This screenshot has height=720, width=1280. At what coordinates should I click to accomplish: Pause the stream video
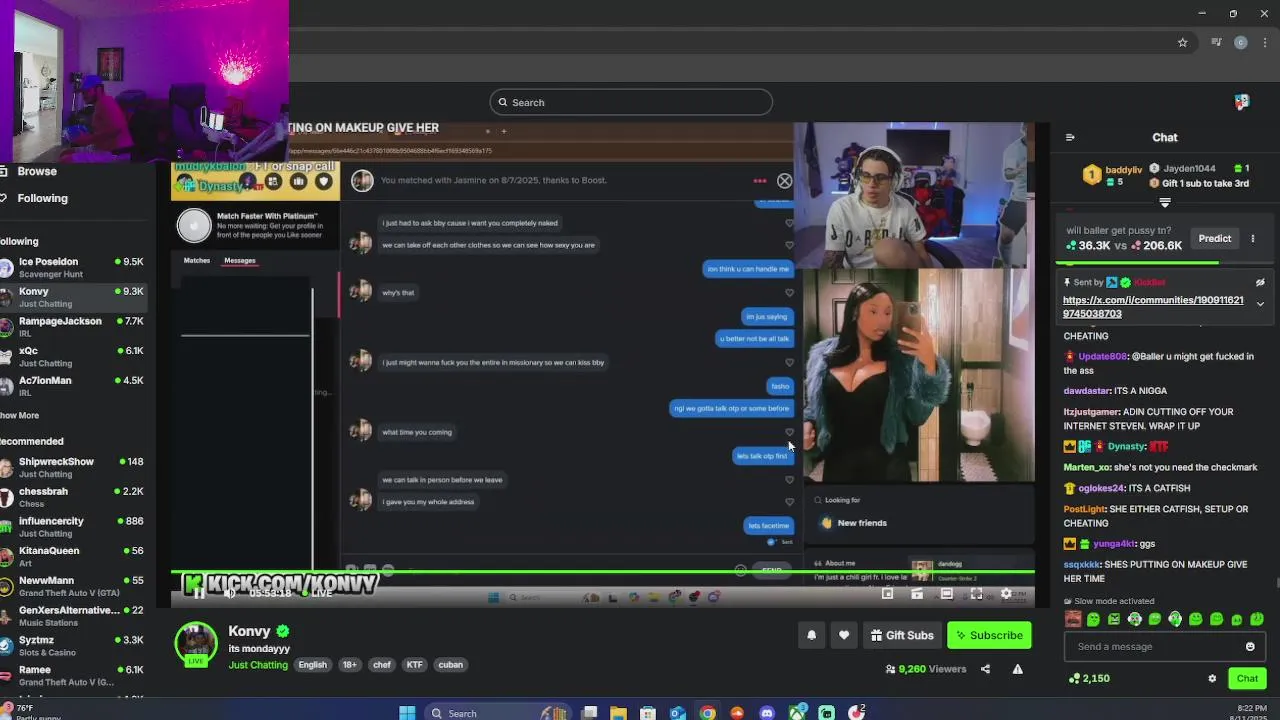[x=199, y=593]
